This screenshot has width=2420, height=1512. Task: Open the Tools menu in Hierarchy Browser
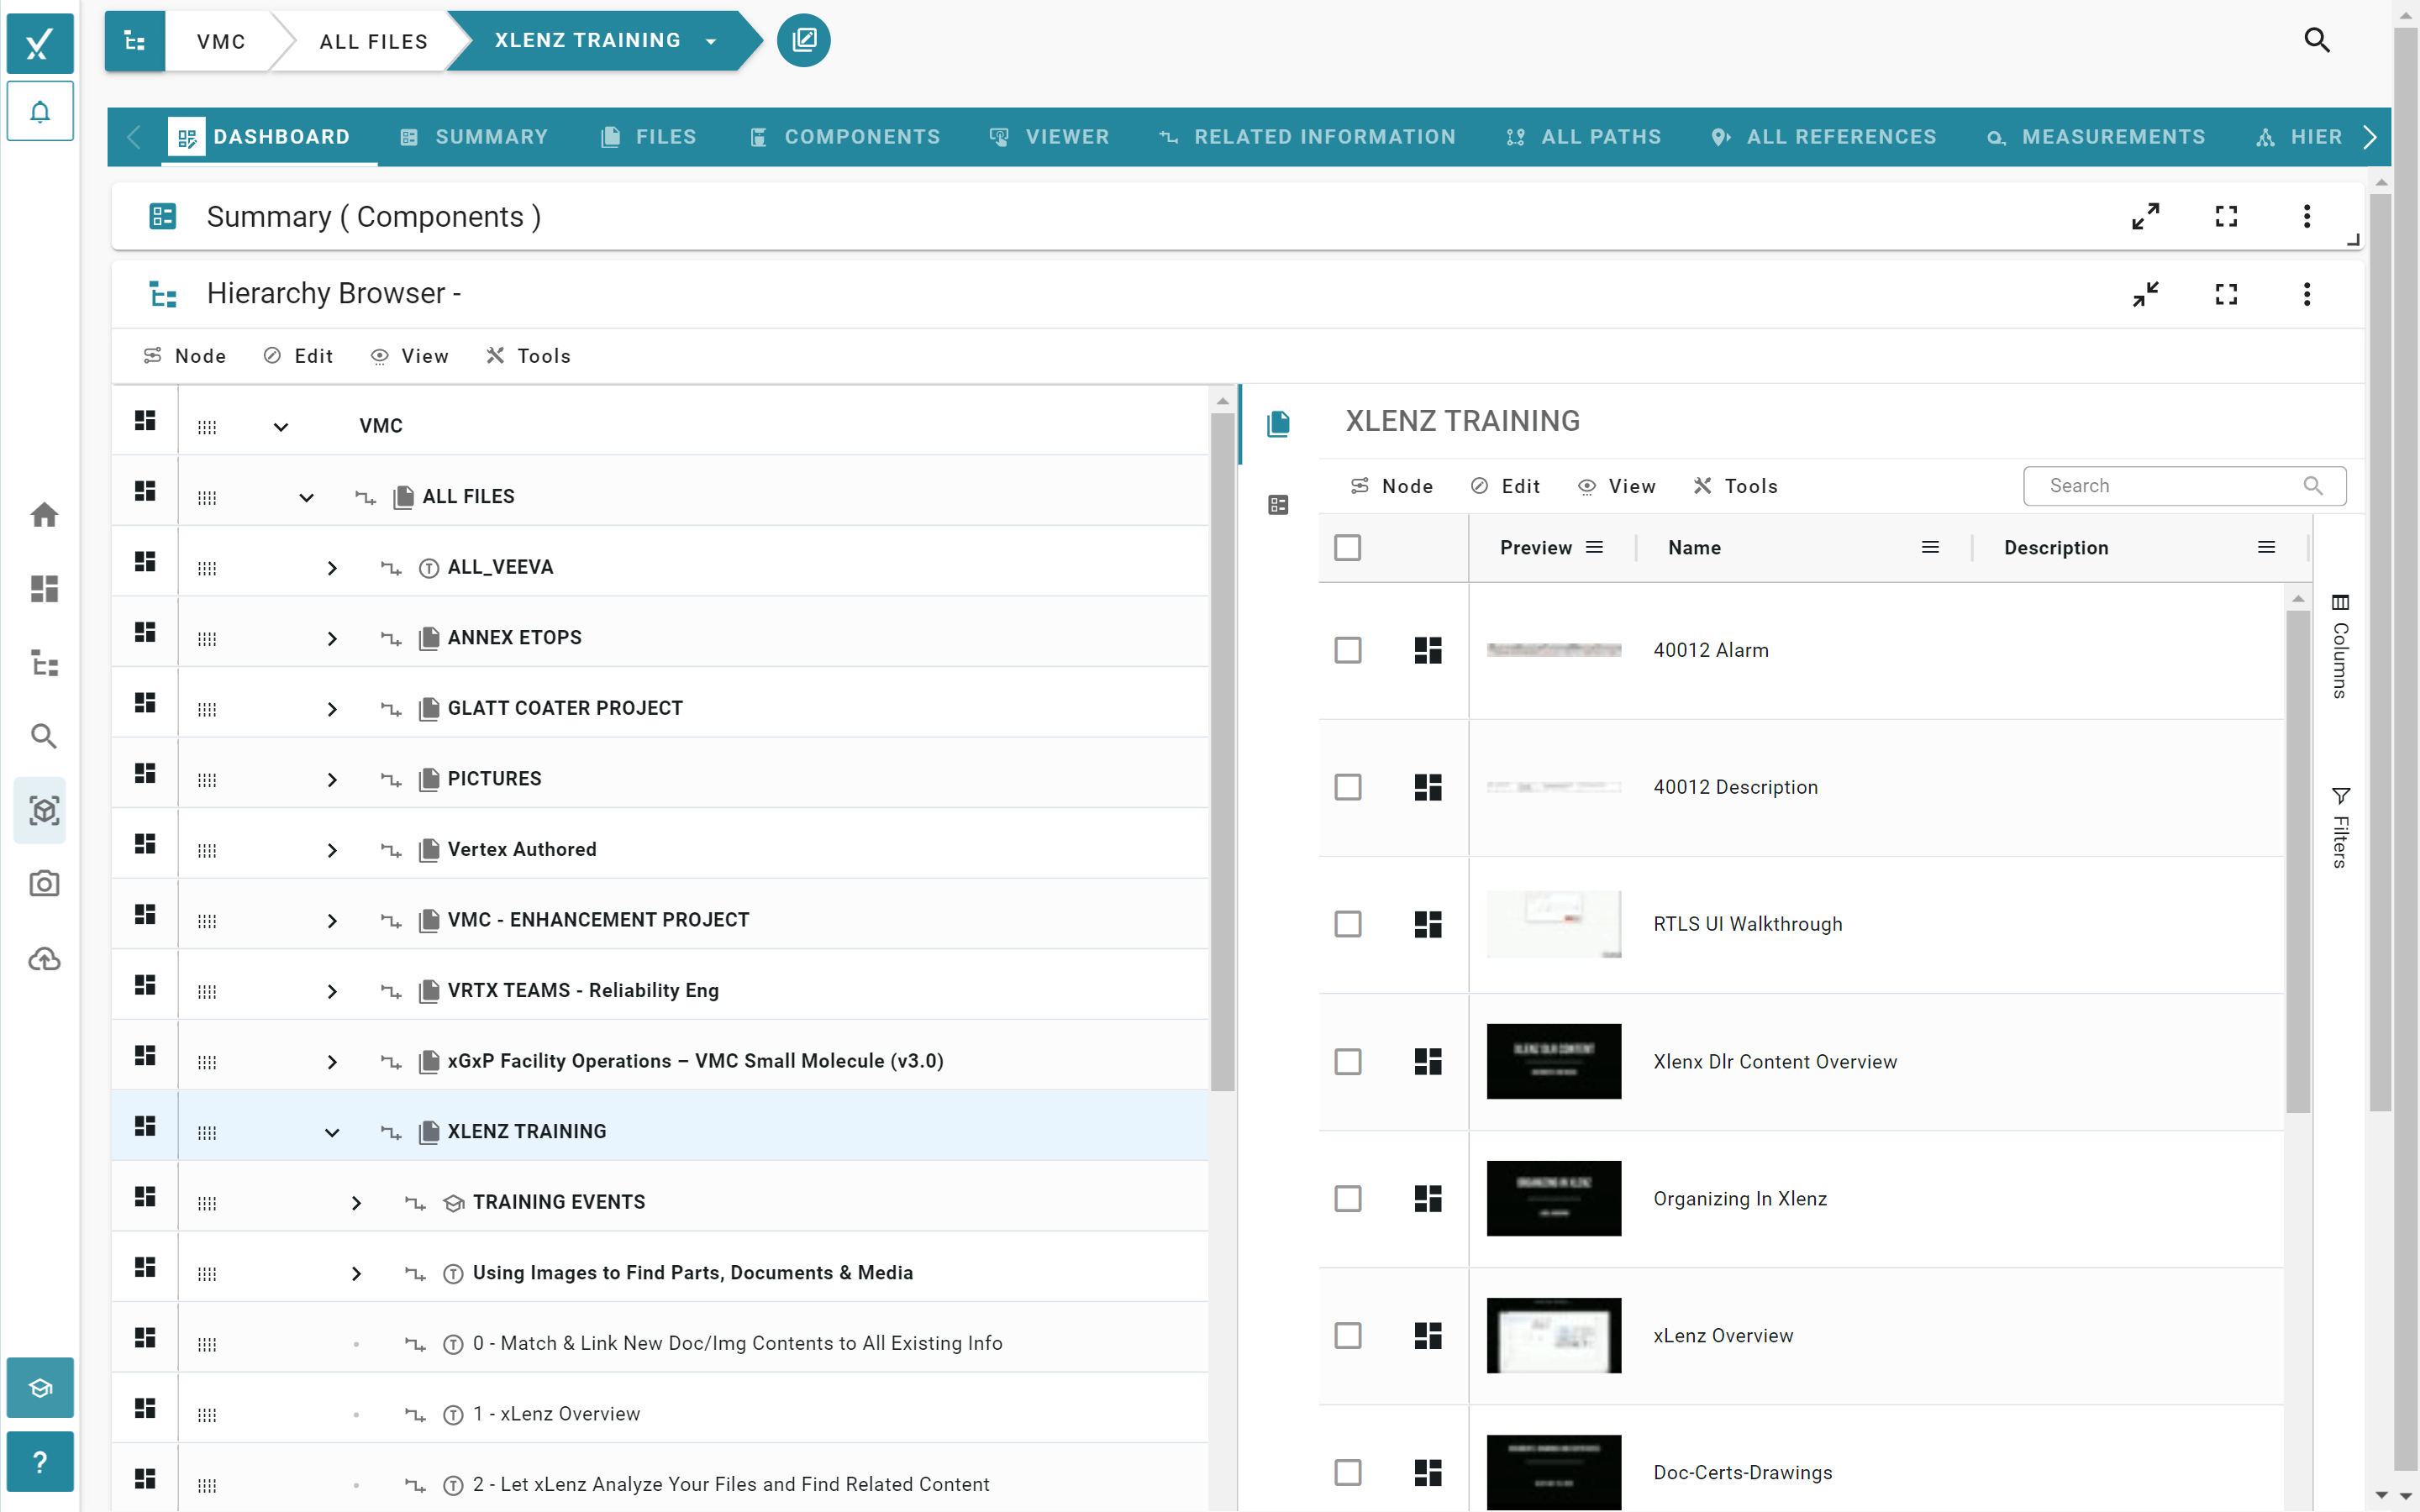point(528,356)
